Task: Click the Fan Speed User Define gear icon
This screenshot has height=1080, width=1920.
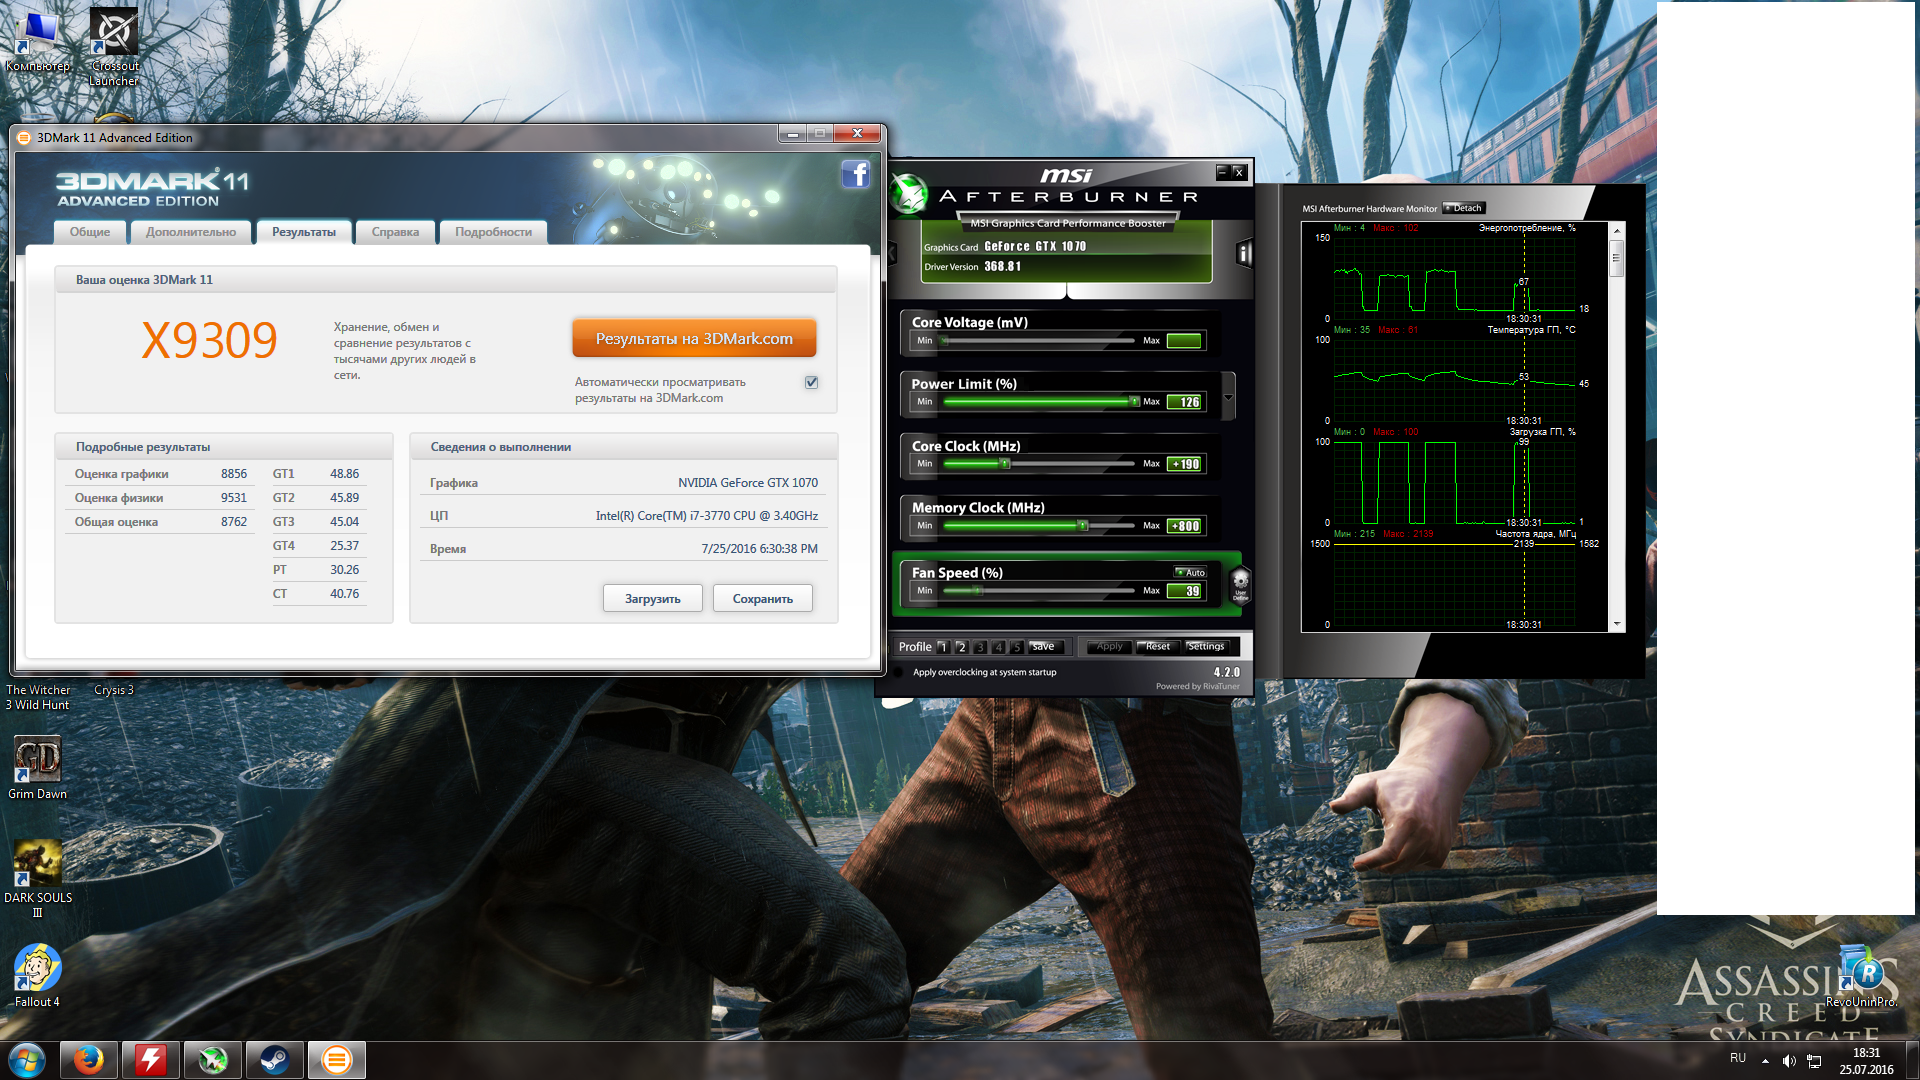Action: click(x=1240, y=583)
